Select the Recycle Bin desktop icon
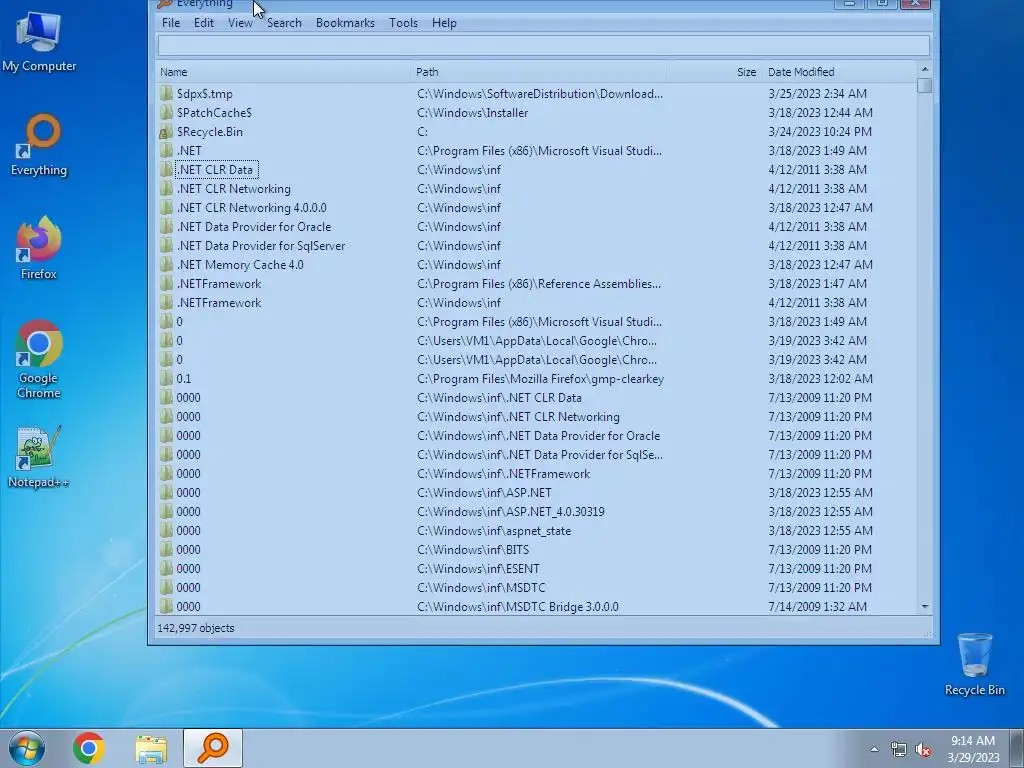The width and height of the screenshot is (1024, 768). point(974,664)
